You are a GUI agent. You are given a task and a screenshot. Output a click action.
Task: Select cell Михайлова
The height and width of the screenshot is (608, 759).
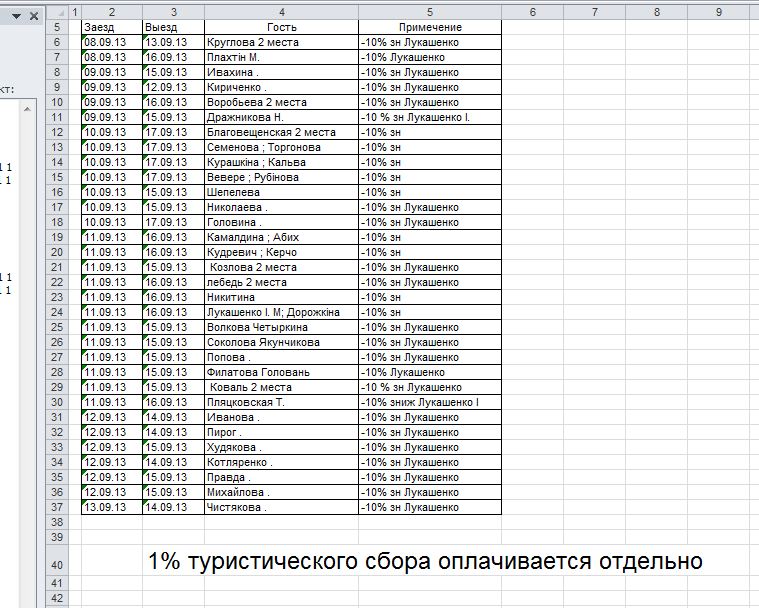pyautogui.click(x=282, y=492)
